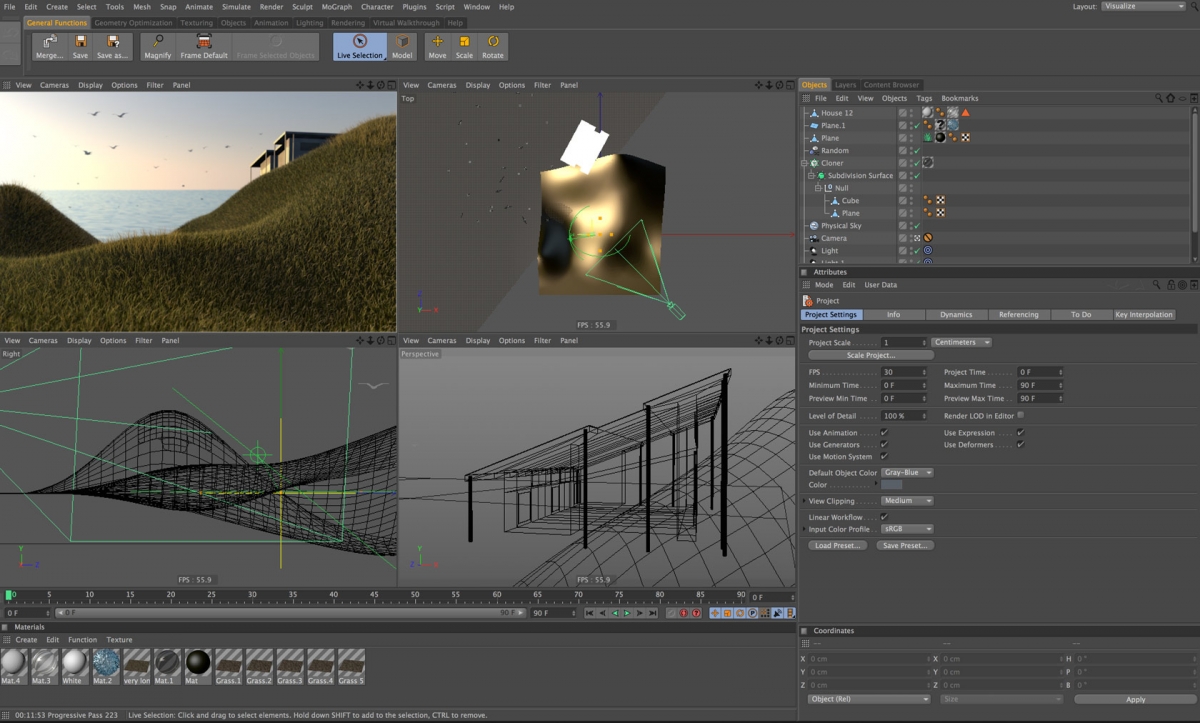The height and width of the screenshot is (723, 1200).
Task: Click the PLA keyframe icon at timeline end
Action: 764,613
